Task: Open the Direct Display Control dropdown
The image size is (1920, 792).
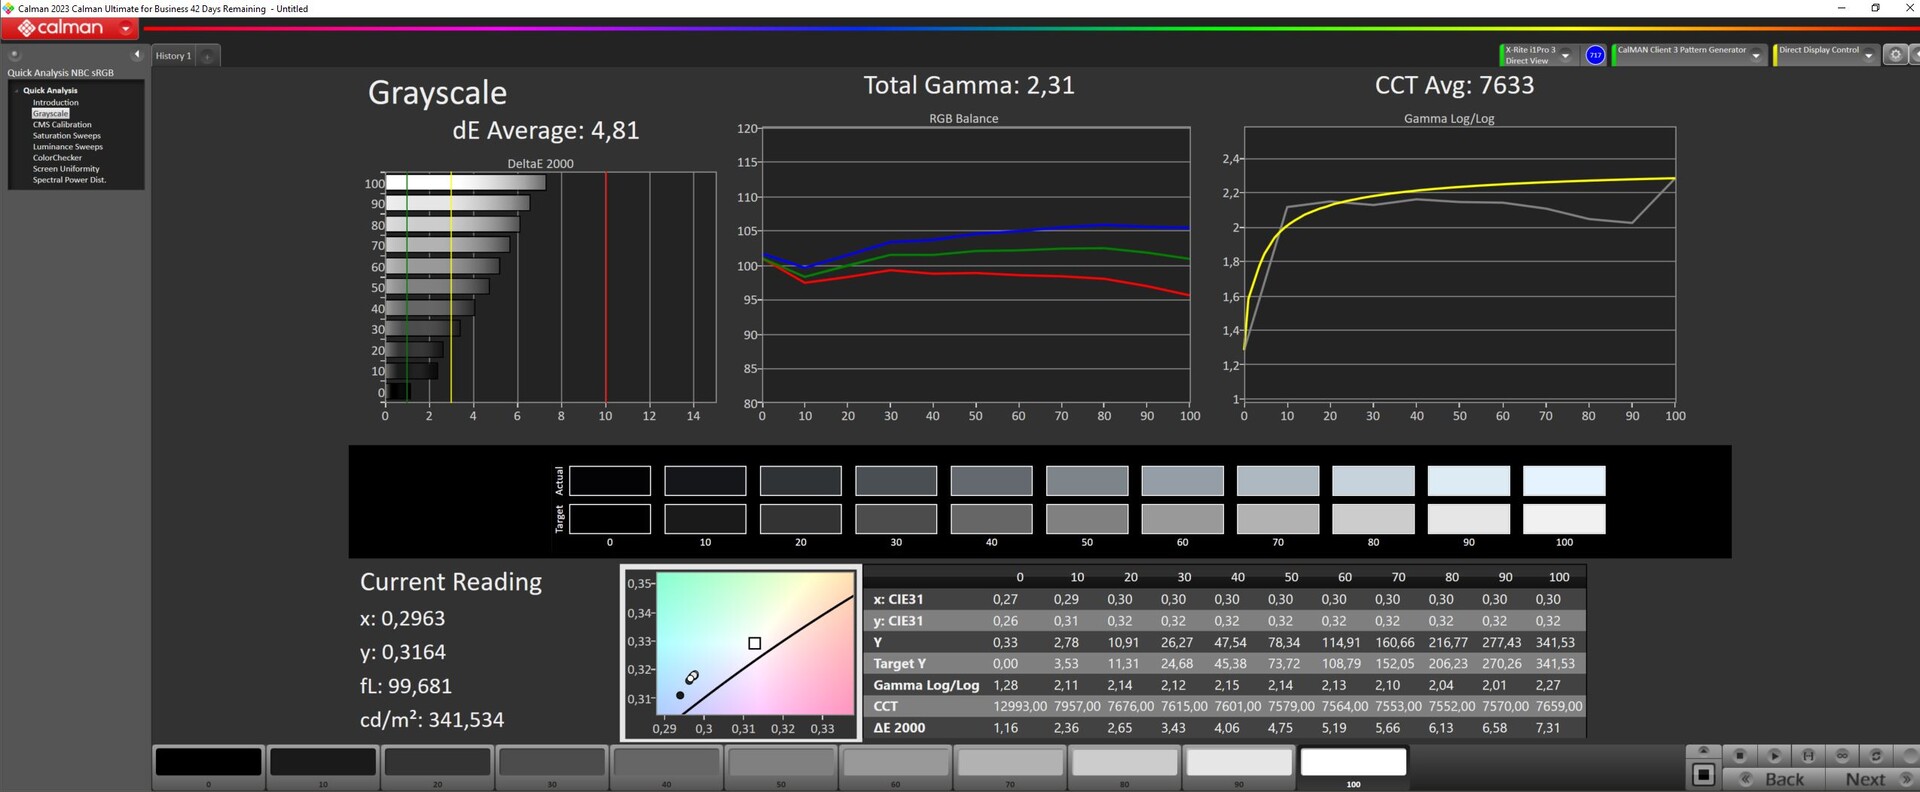Action: click(x=1868, y=56)
